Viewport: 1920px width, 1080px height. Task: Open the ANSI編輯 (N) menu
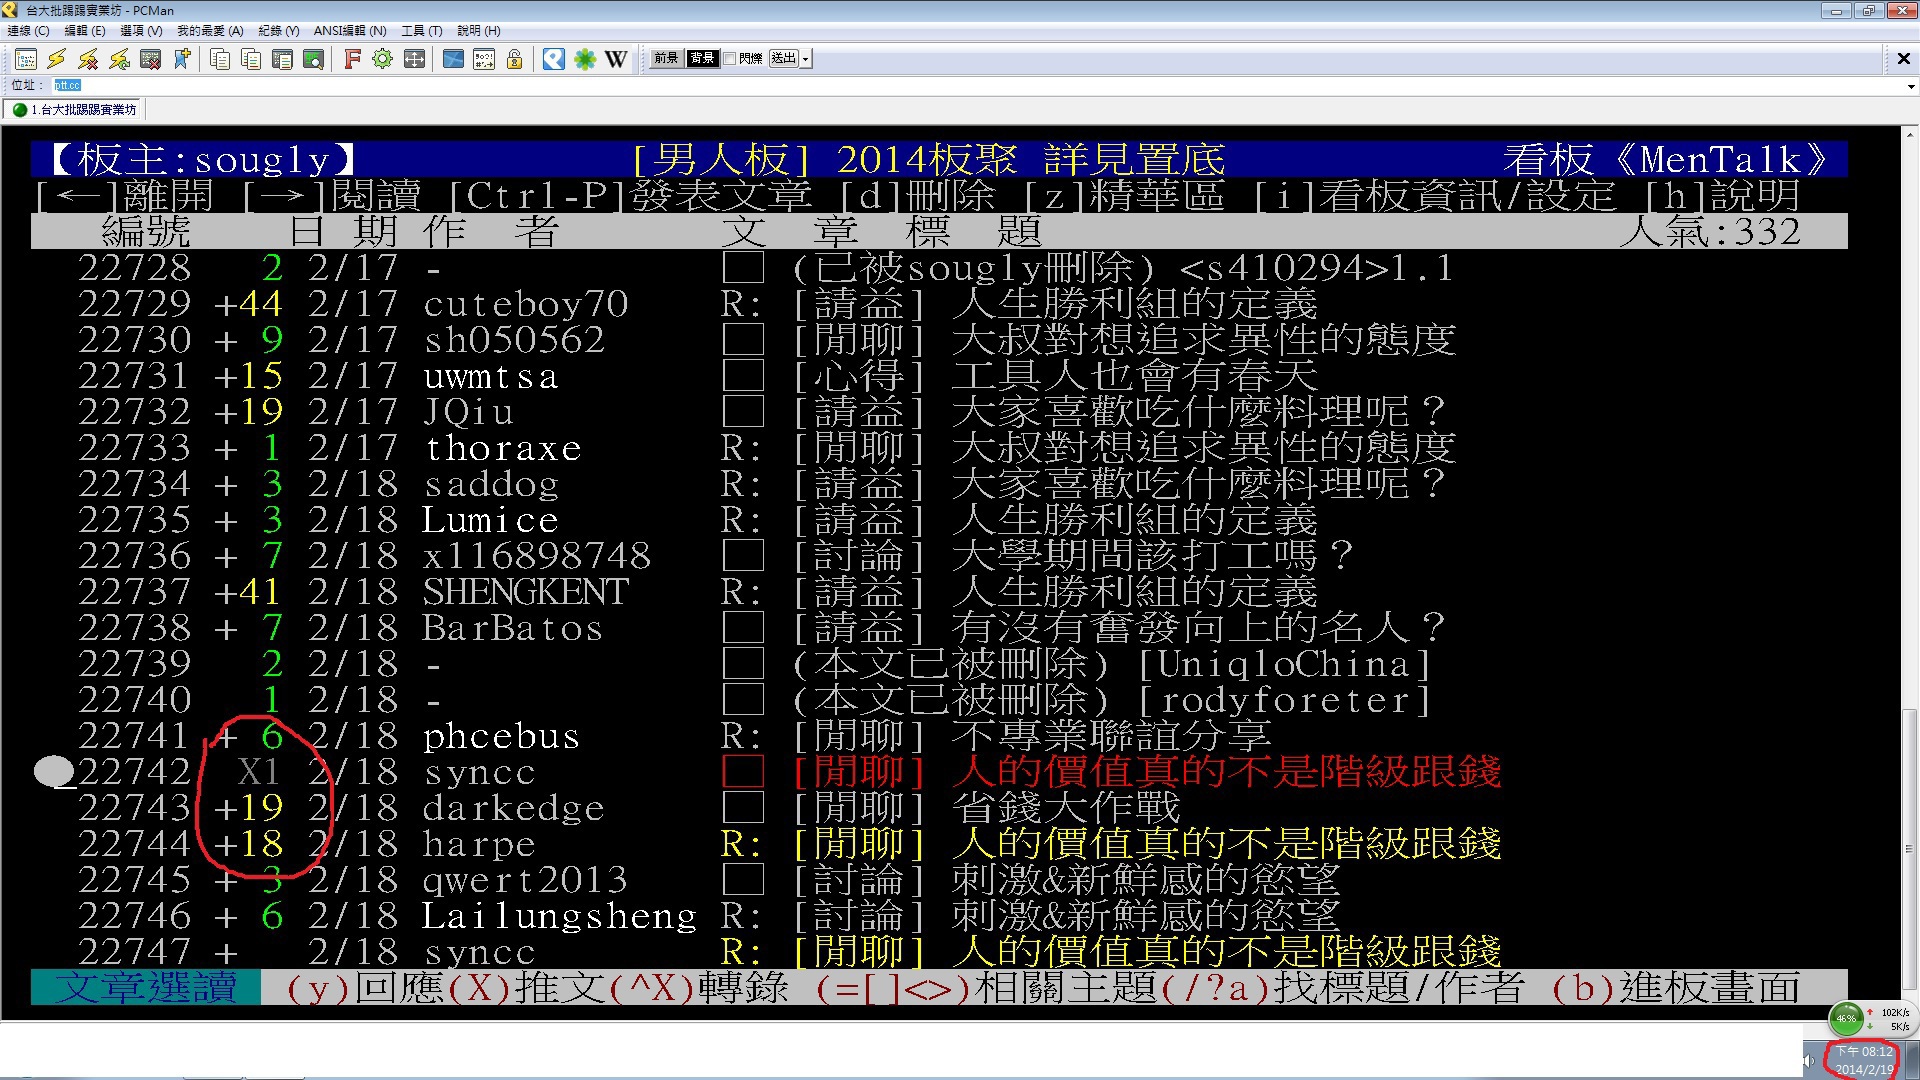(349, 31)
